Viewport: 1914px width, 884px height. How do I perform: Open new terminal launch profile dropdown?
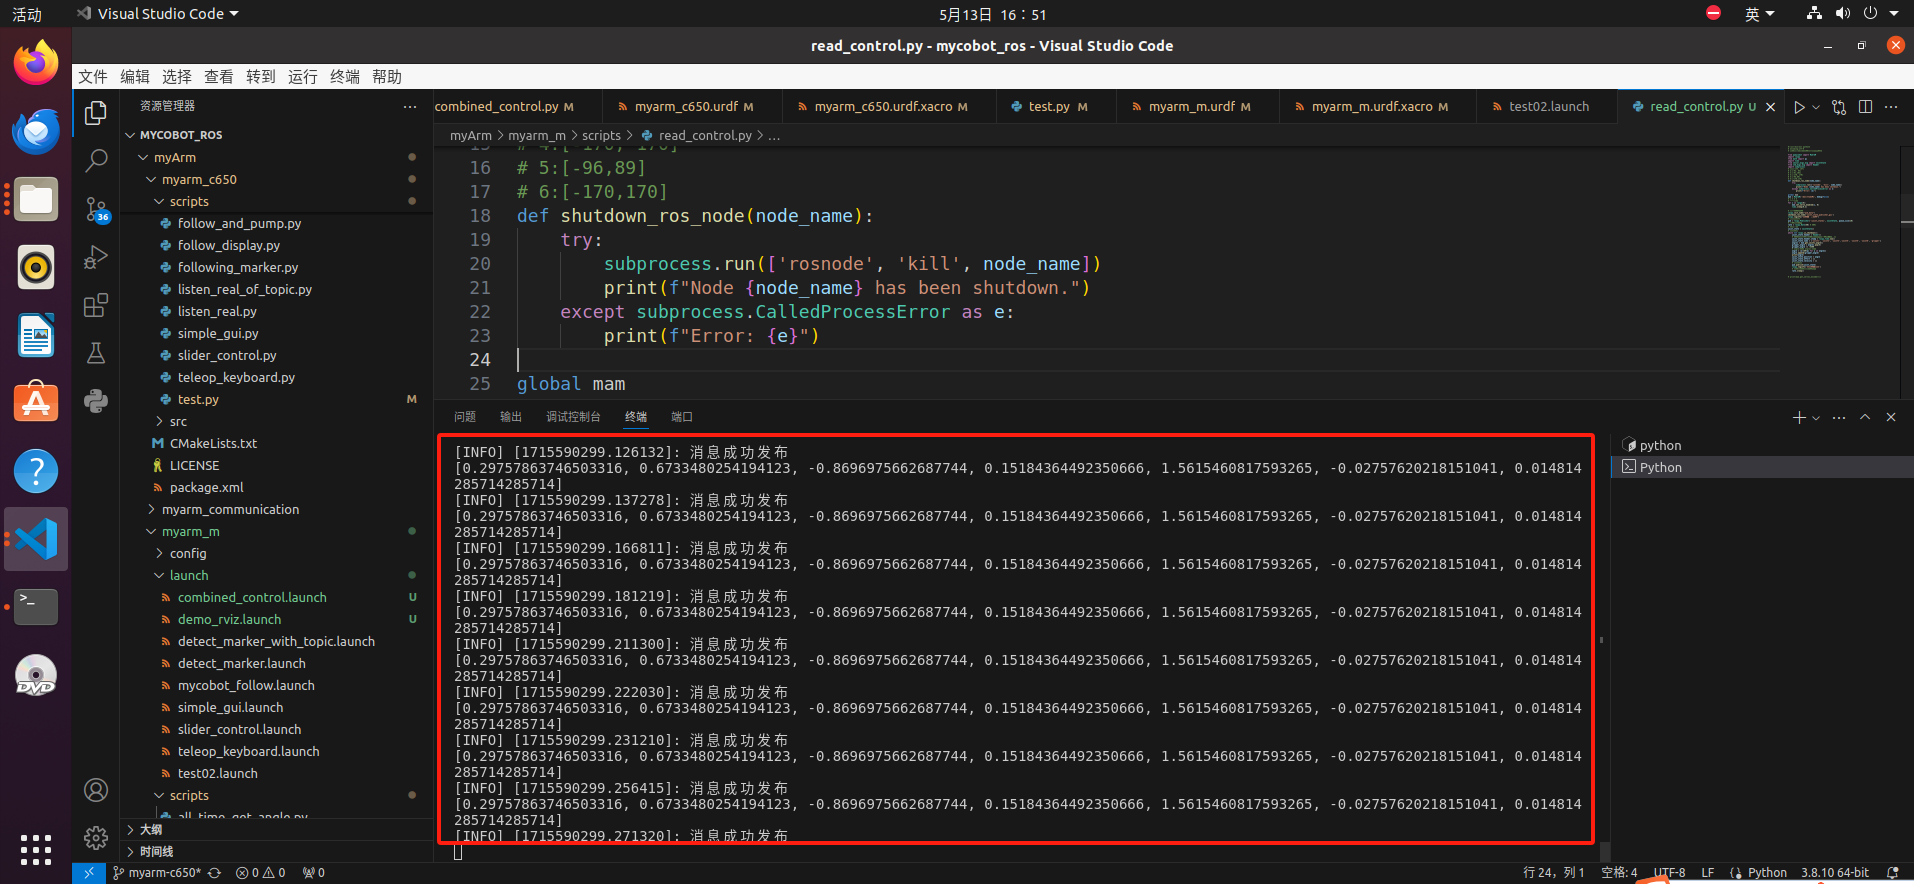(x=1815, y=417)
